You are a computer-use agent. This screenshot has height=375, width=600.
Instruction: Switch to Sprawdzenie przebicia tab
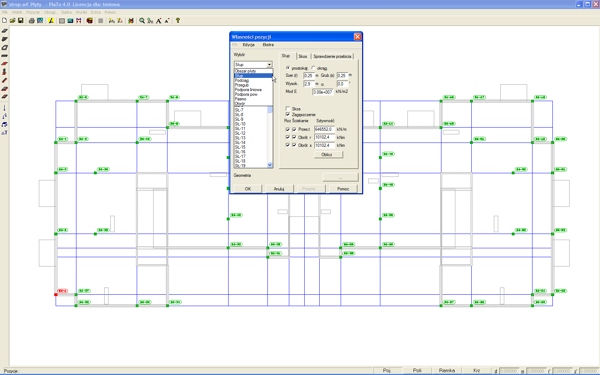point(332,56)
